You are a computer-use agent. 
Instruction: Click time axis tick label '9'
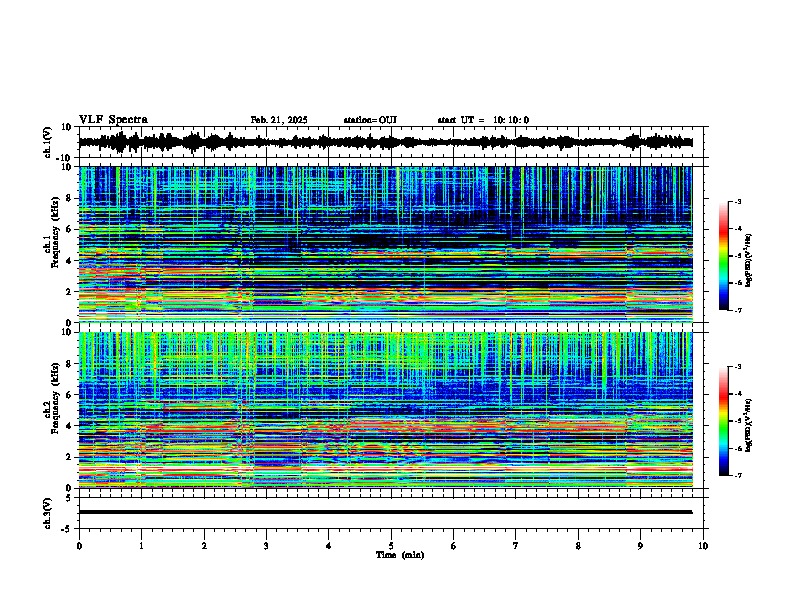coord(640,546)
